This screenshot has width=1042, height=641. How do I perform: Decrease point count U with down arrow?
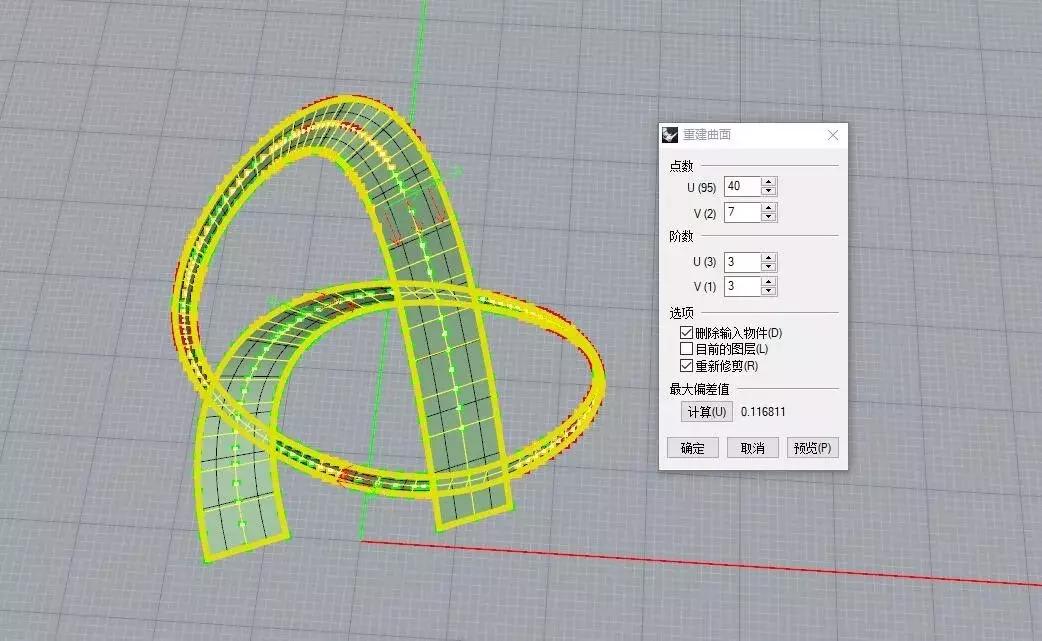point(768,191)
